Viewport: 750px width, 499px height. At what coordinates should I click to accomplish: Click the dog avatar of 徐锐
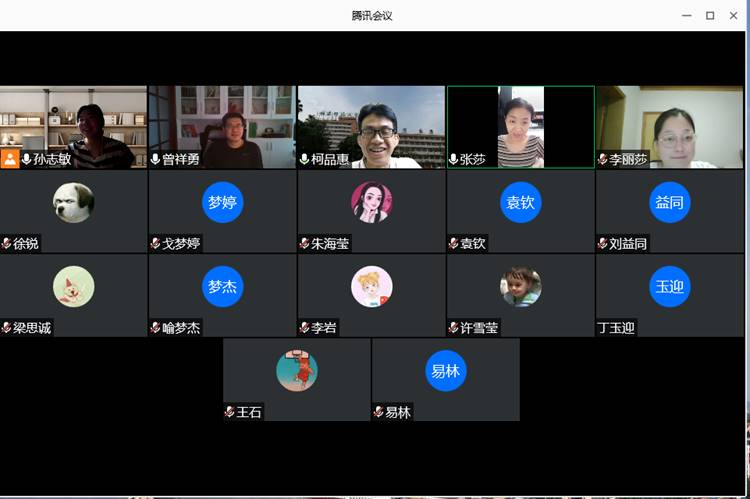pos(73,202)
